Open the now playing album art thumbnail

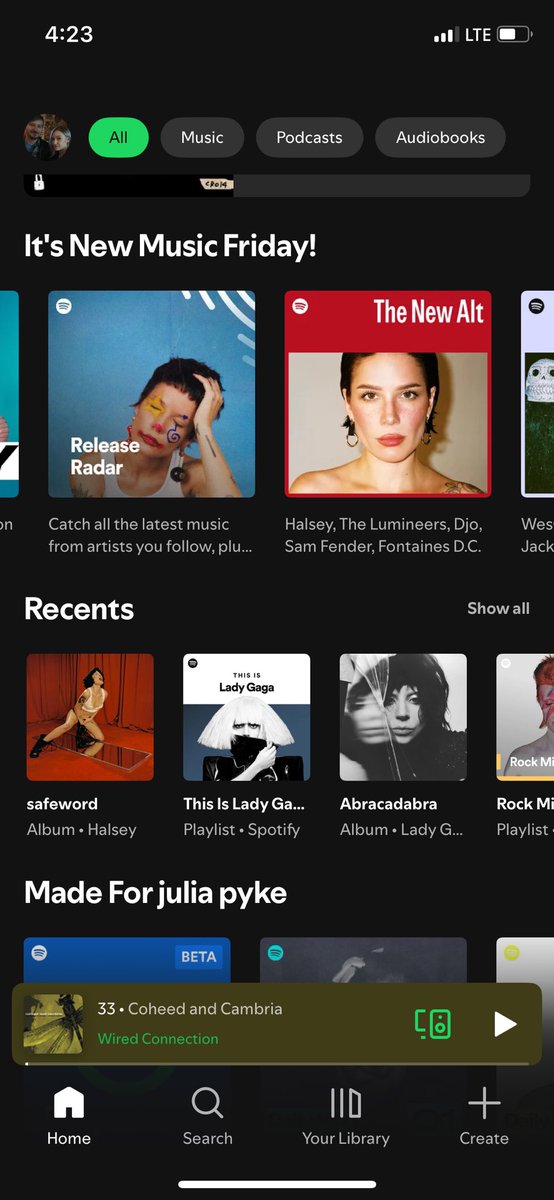53,1023
